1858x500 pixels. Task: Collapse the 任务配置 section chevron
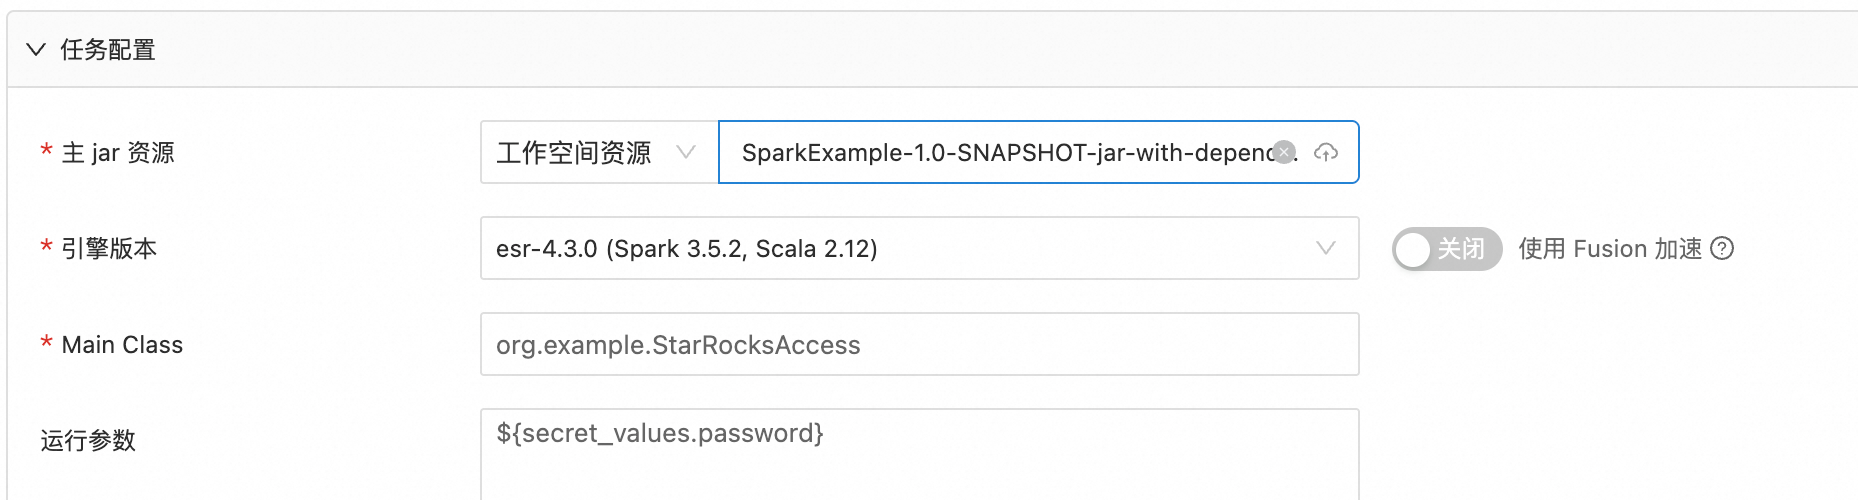pyautogui.click(x=36, y=50)
